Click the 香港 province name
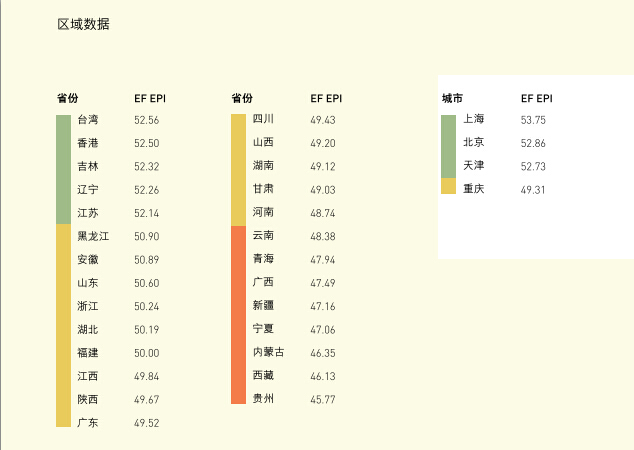 [x=88, y=143]
